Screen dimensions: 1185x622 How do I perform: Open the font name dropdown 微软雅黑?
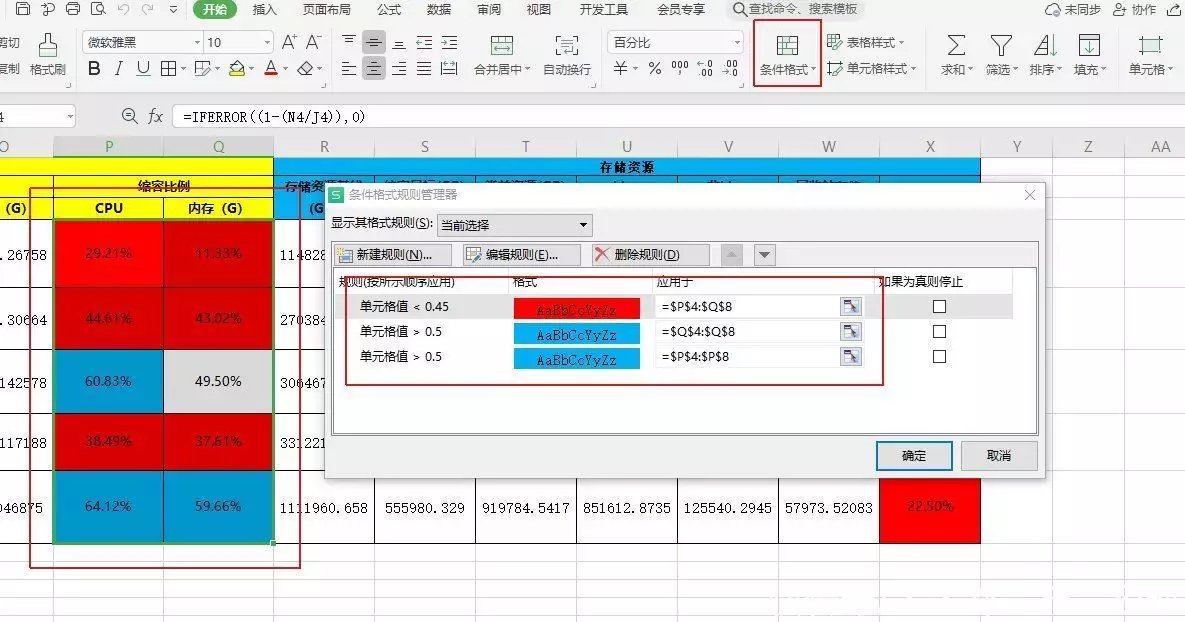coord(198,42)
